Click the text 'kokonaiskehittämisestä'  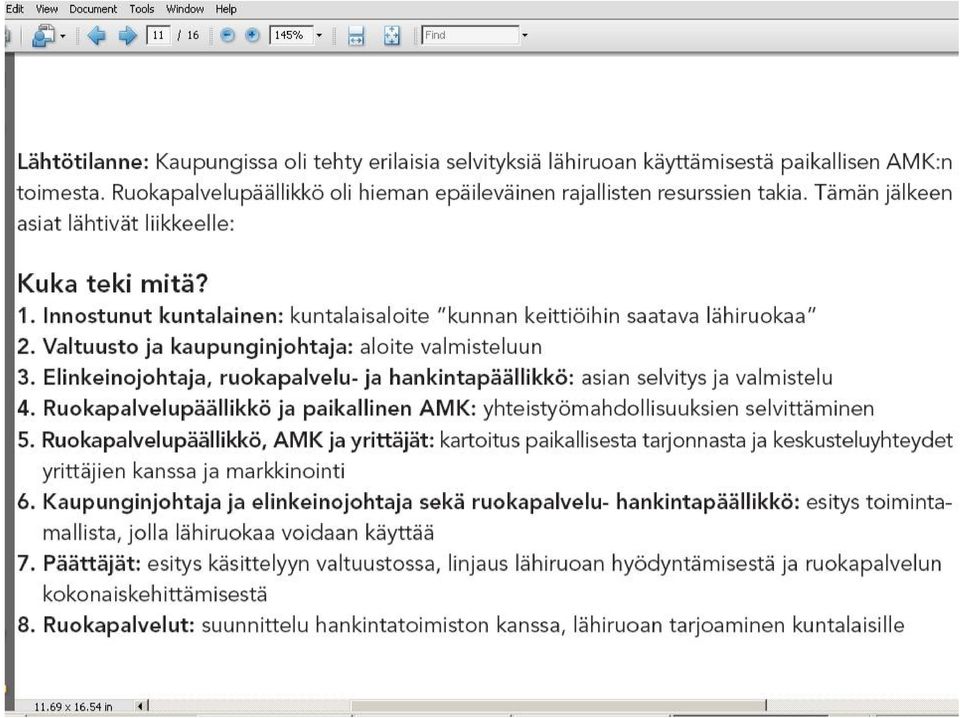click(x=155, y=594)
